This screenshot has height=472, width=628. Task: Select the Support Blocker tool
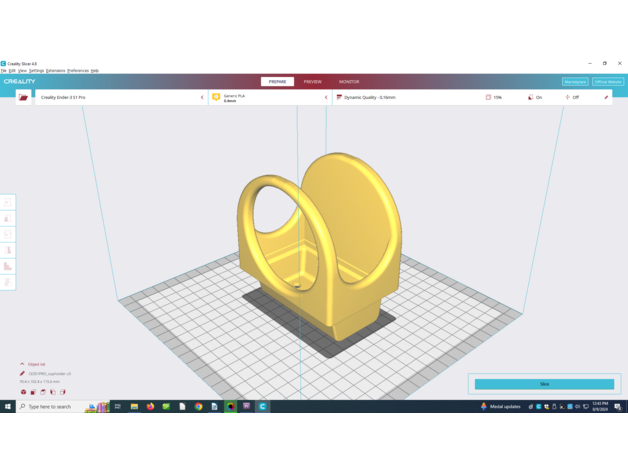click(8, 282)
